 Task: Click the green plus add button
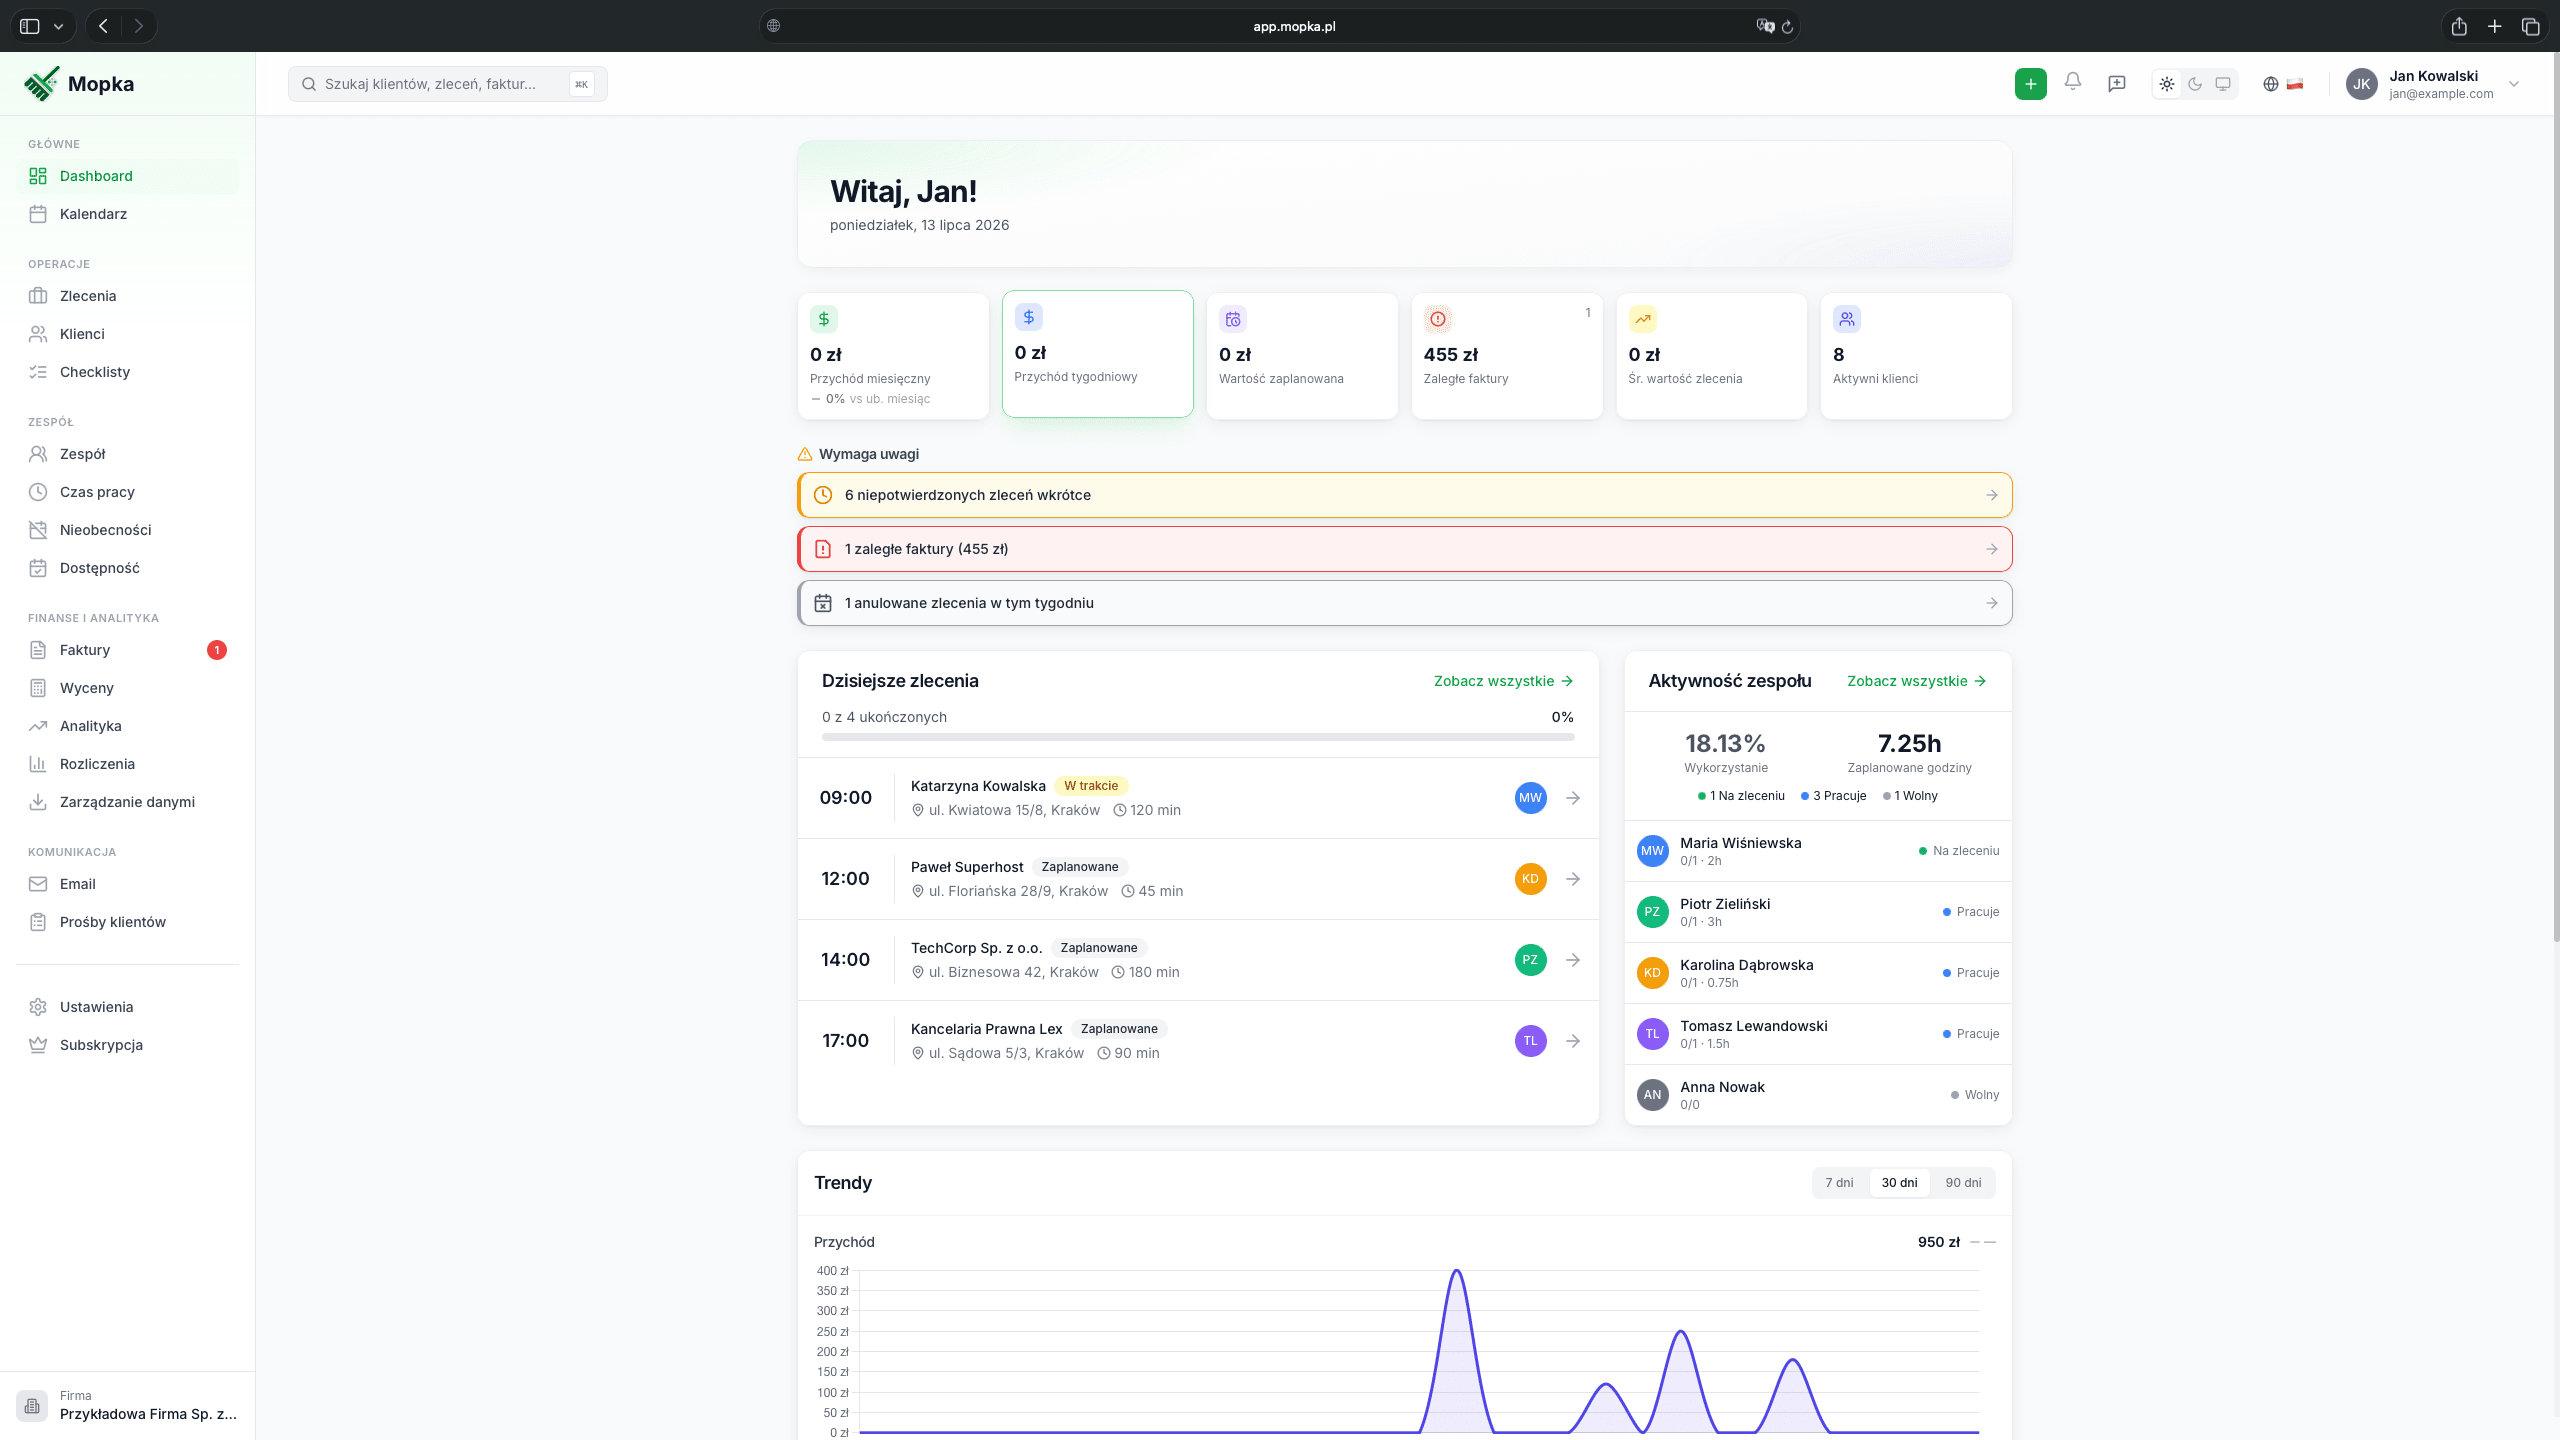pyautogui.click(x=2030, y=84)
